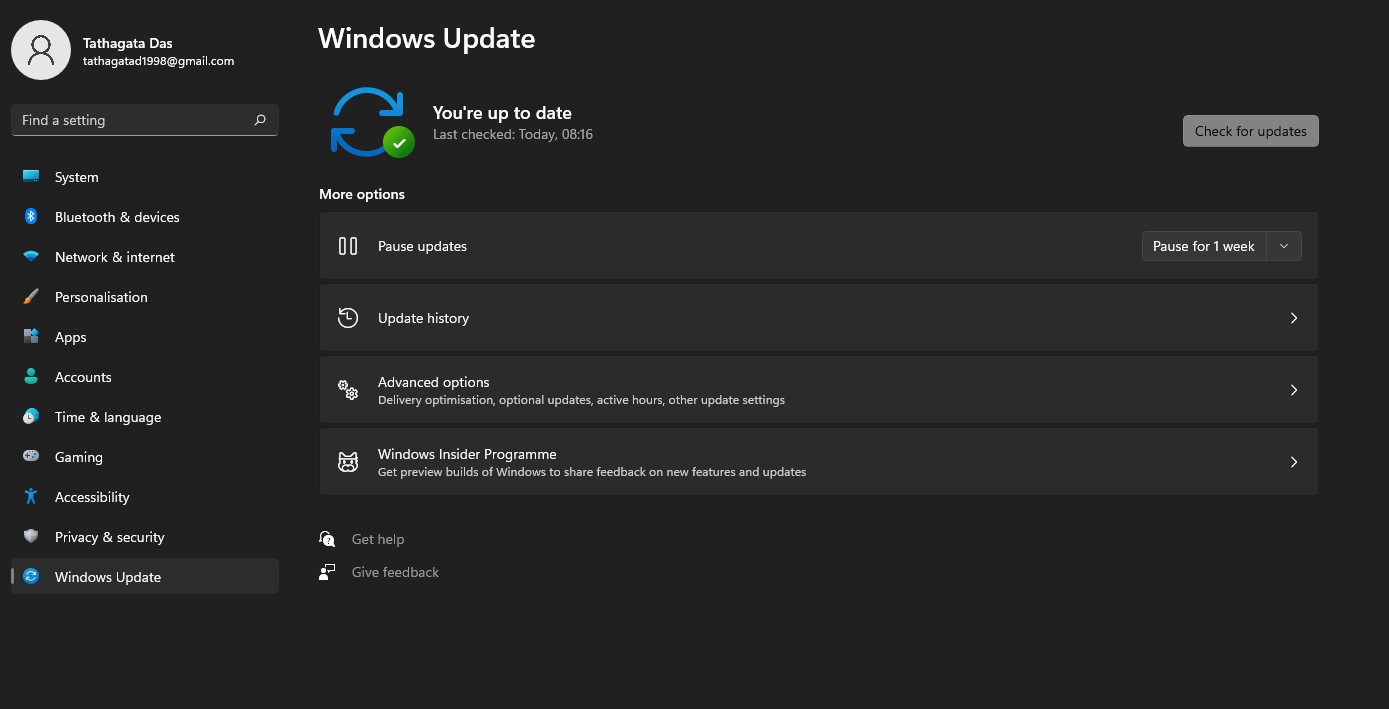Viewport: 1389px width, 709px height.
Task: Open the Windows Insider Programme row
Action: click(819, 462)
